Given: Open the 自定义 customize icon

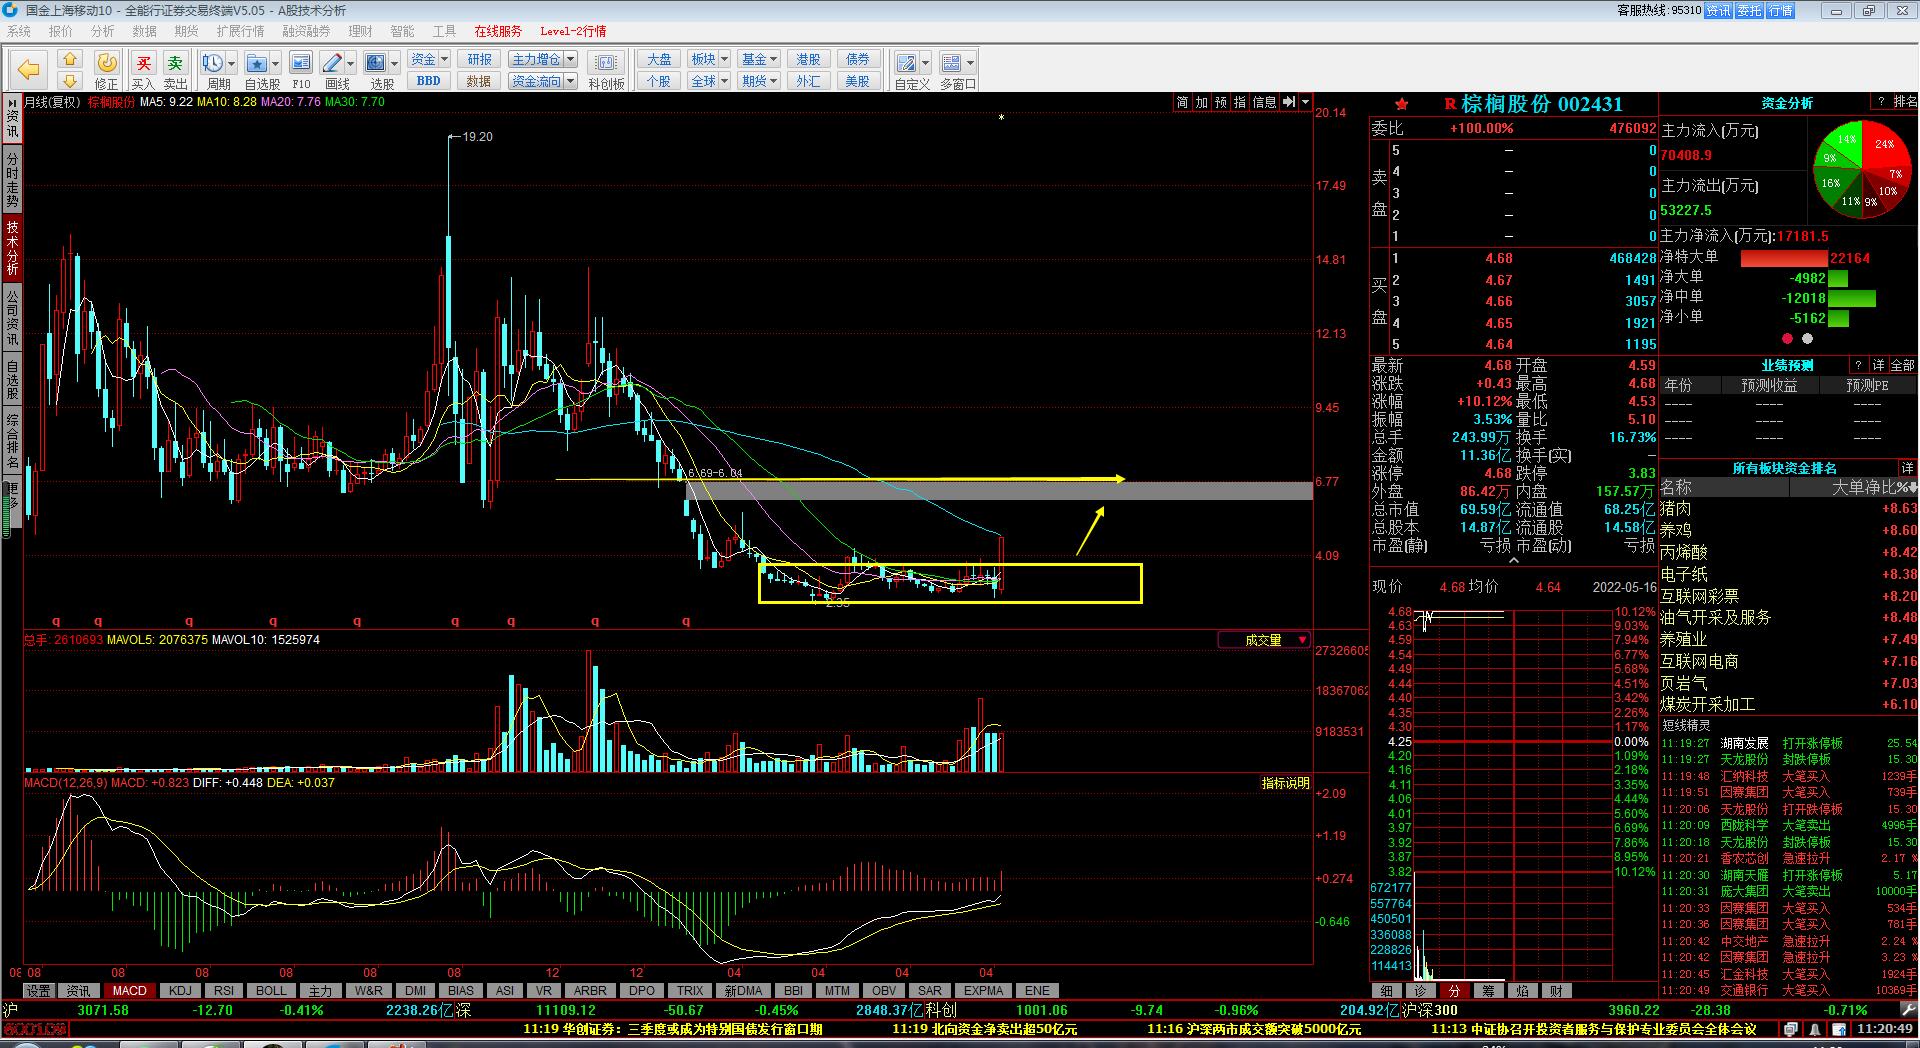Looking at the screenshot, I should tap(906, 63).
